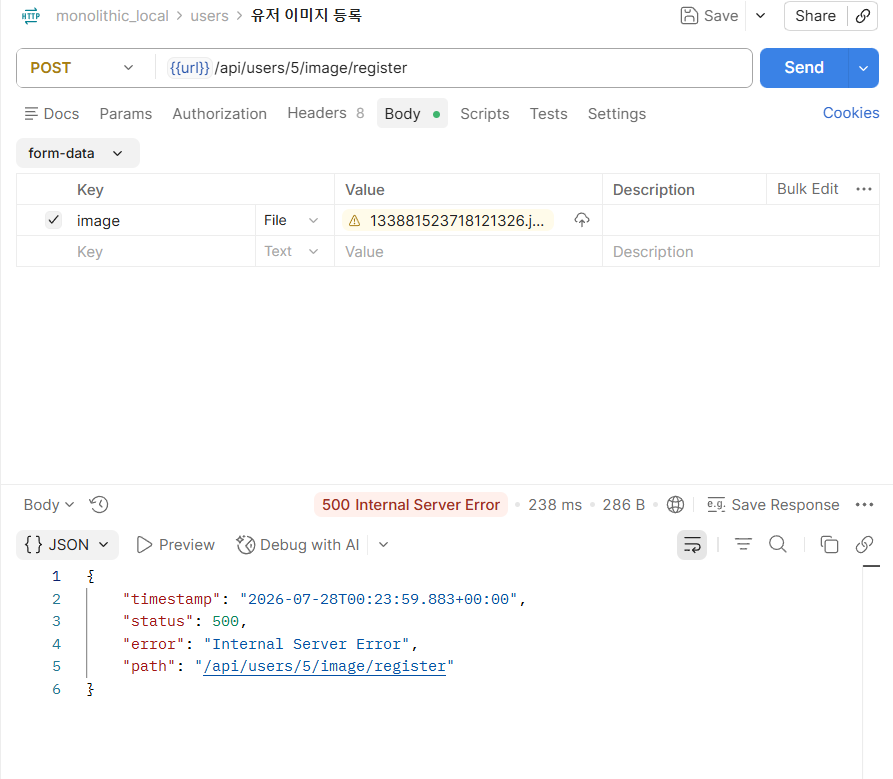
Task: Open the File type dropdown for image key
Action: click(291, 220)
